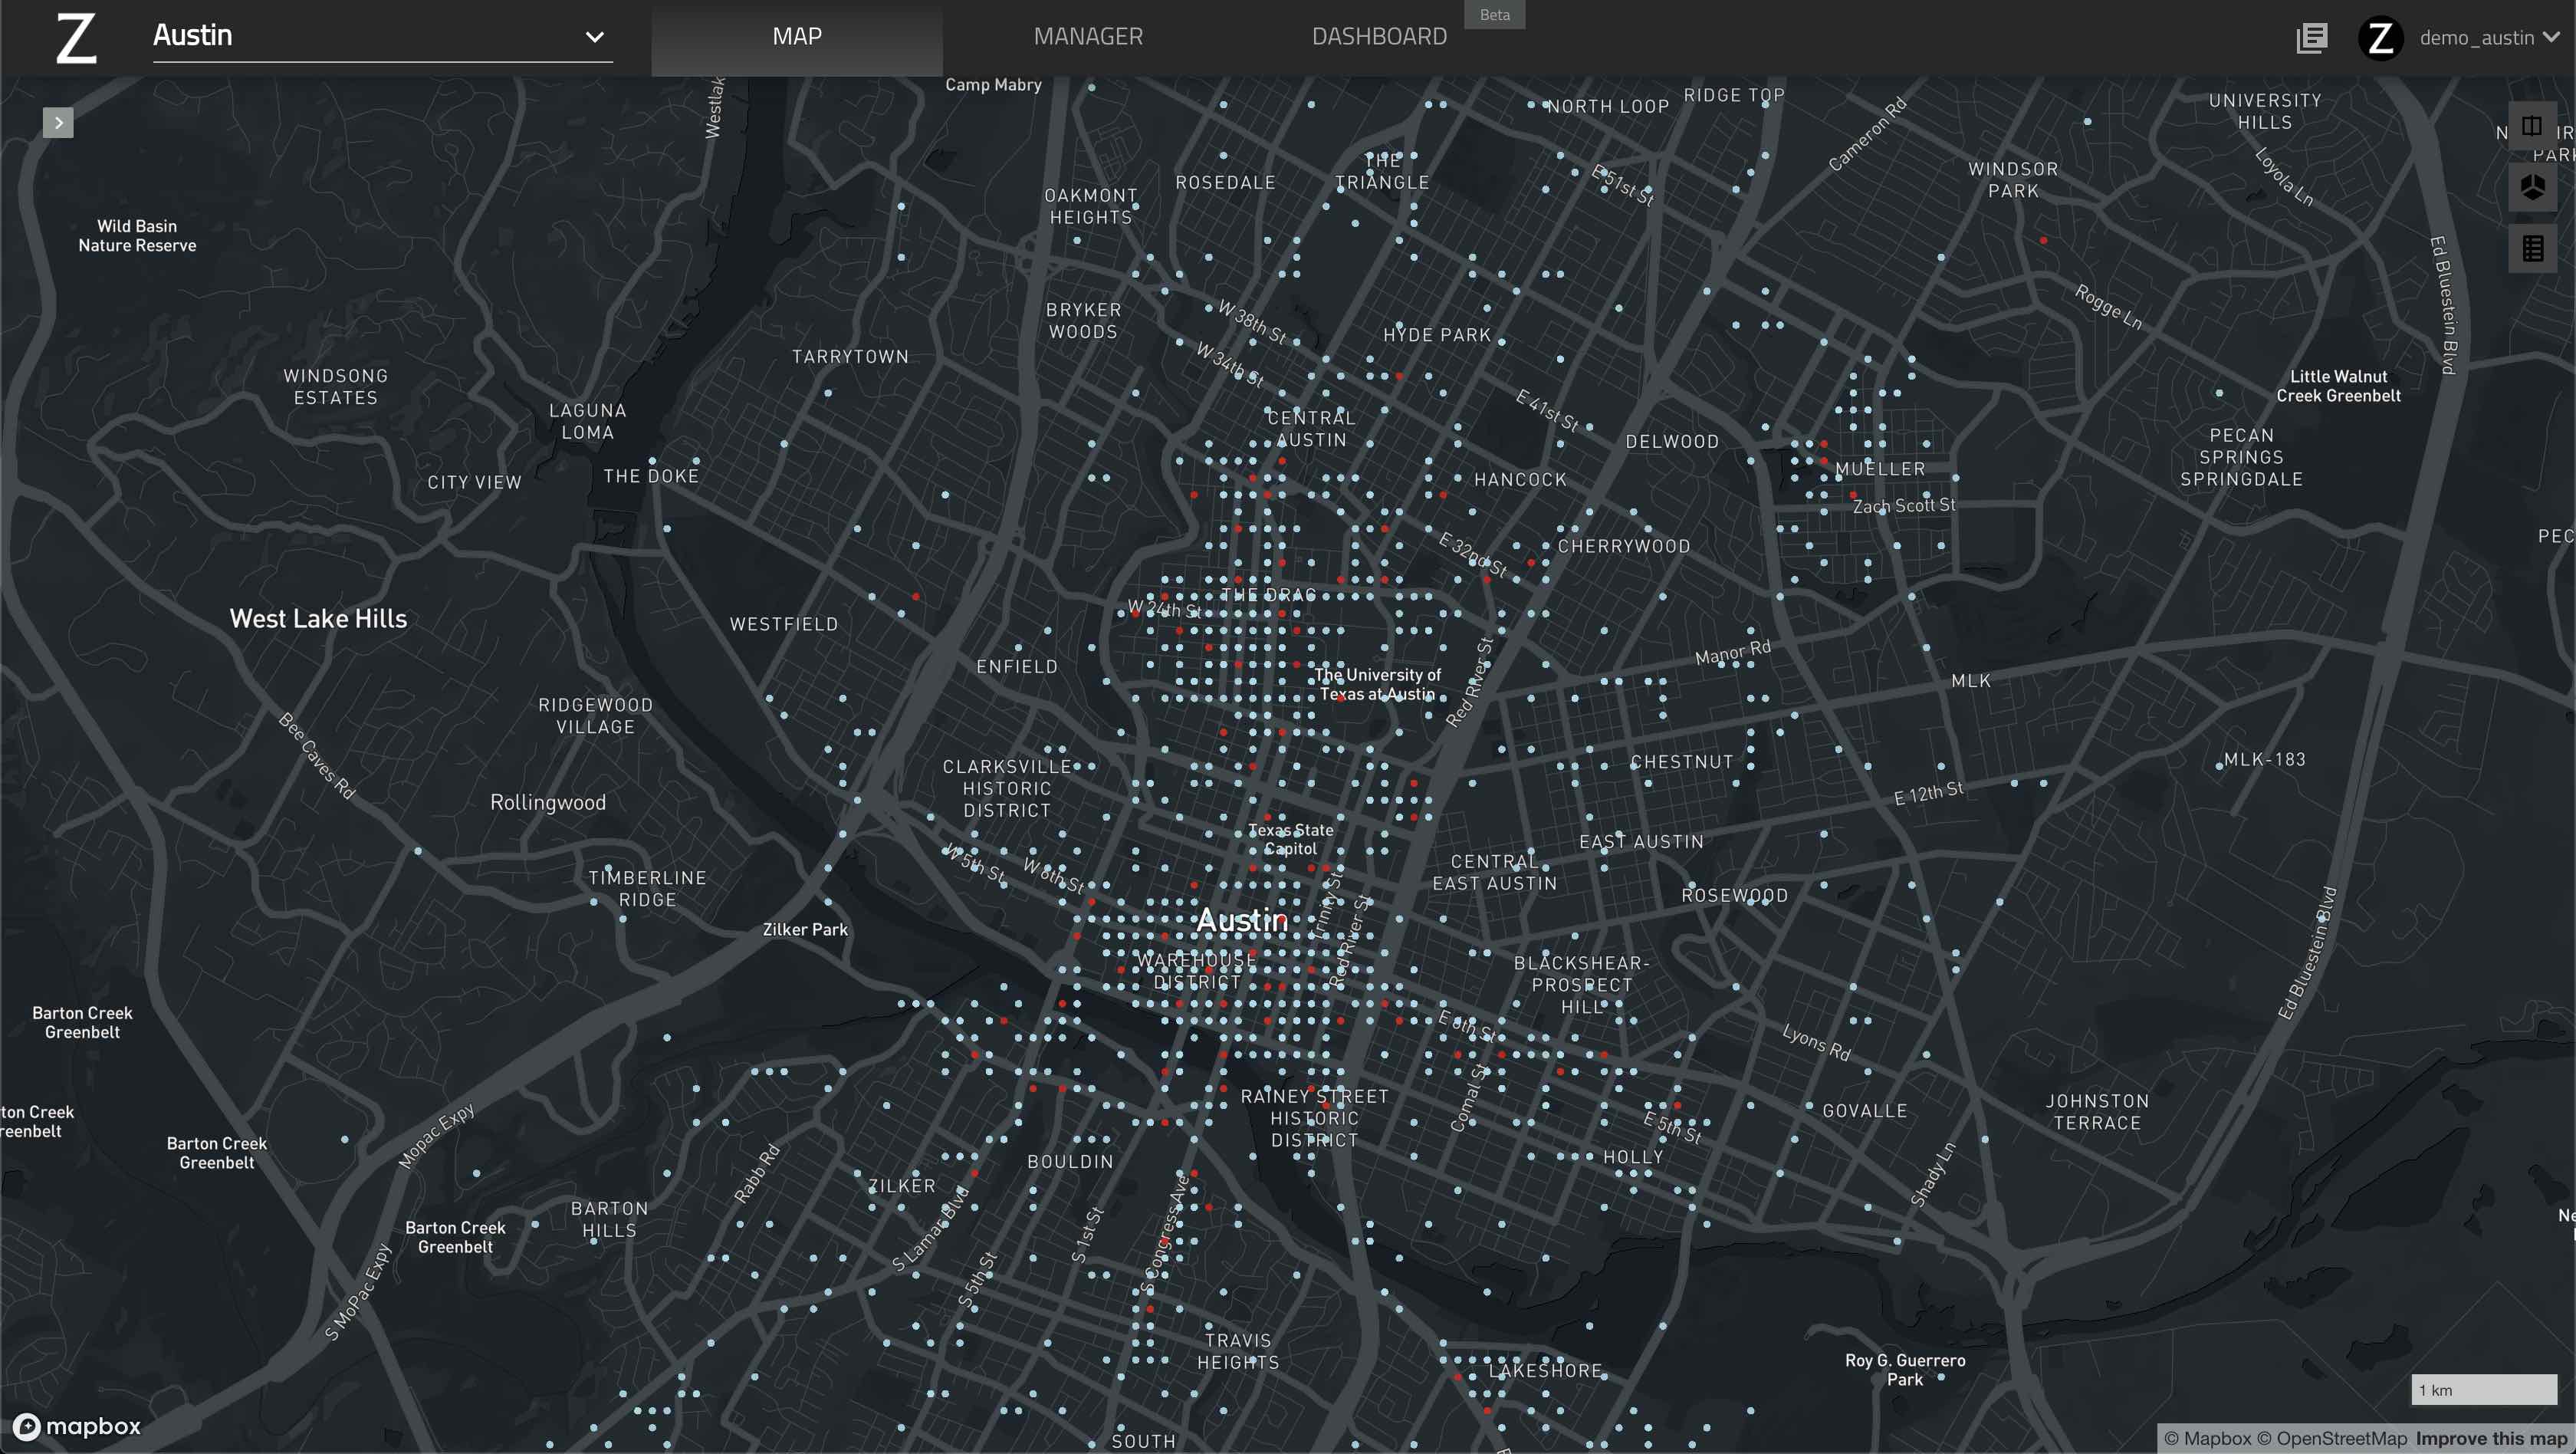The width and height of the screenshot is (2576, 1454).
Task: Toggle the split map view icon
Action: click(x=2531, y=126)
